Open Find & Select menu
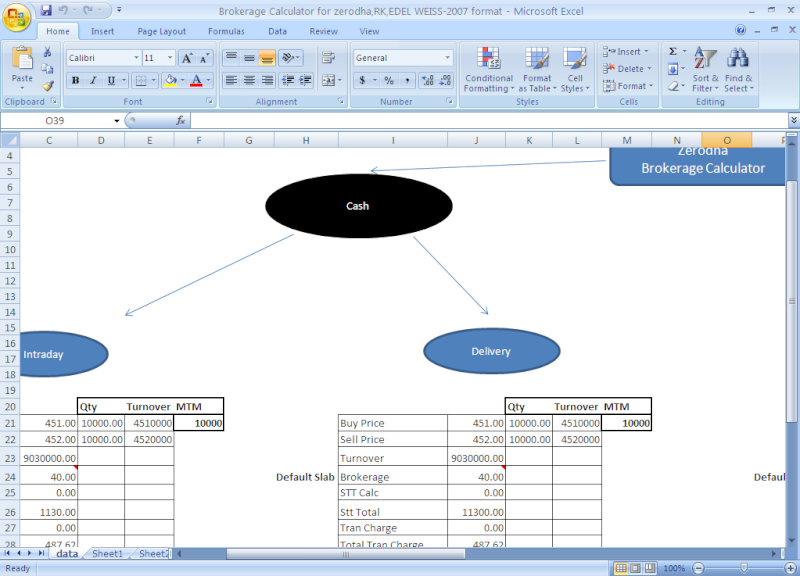 point(738,69)
